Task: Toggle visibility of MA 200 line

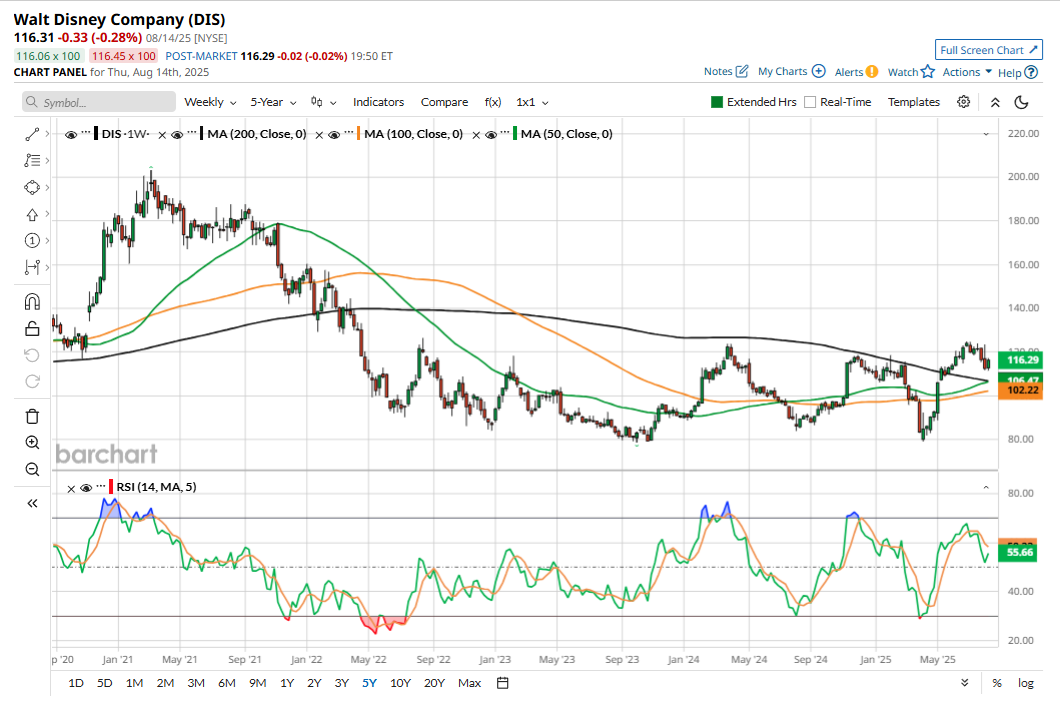Action: tap(177, 135)
